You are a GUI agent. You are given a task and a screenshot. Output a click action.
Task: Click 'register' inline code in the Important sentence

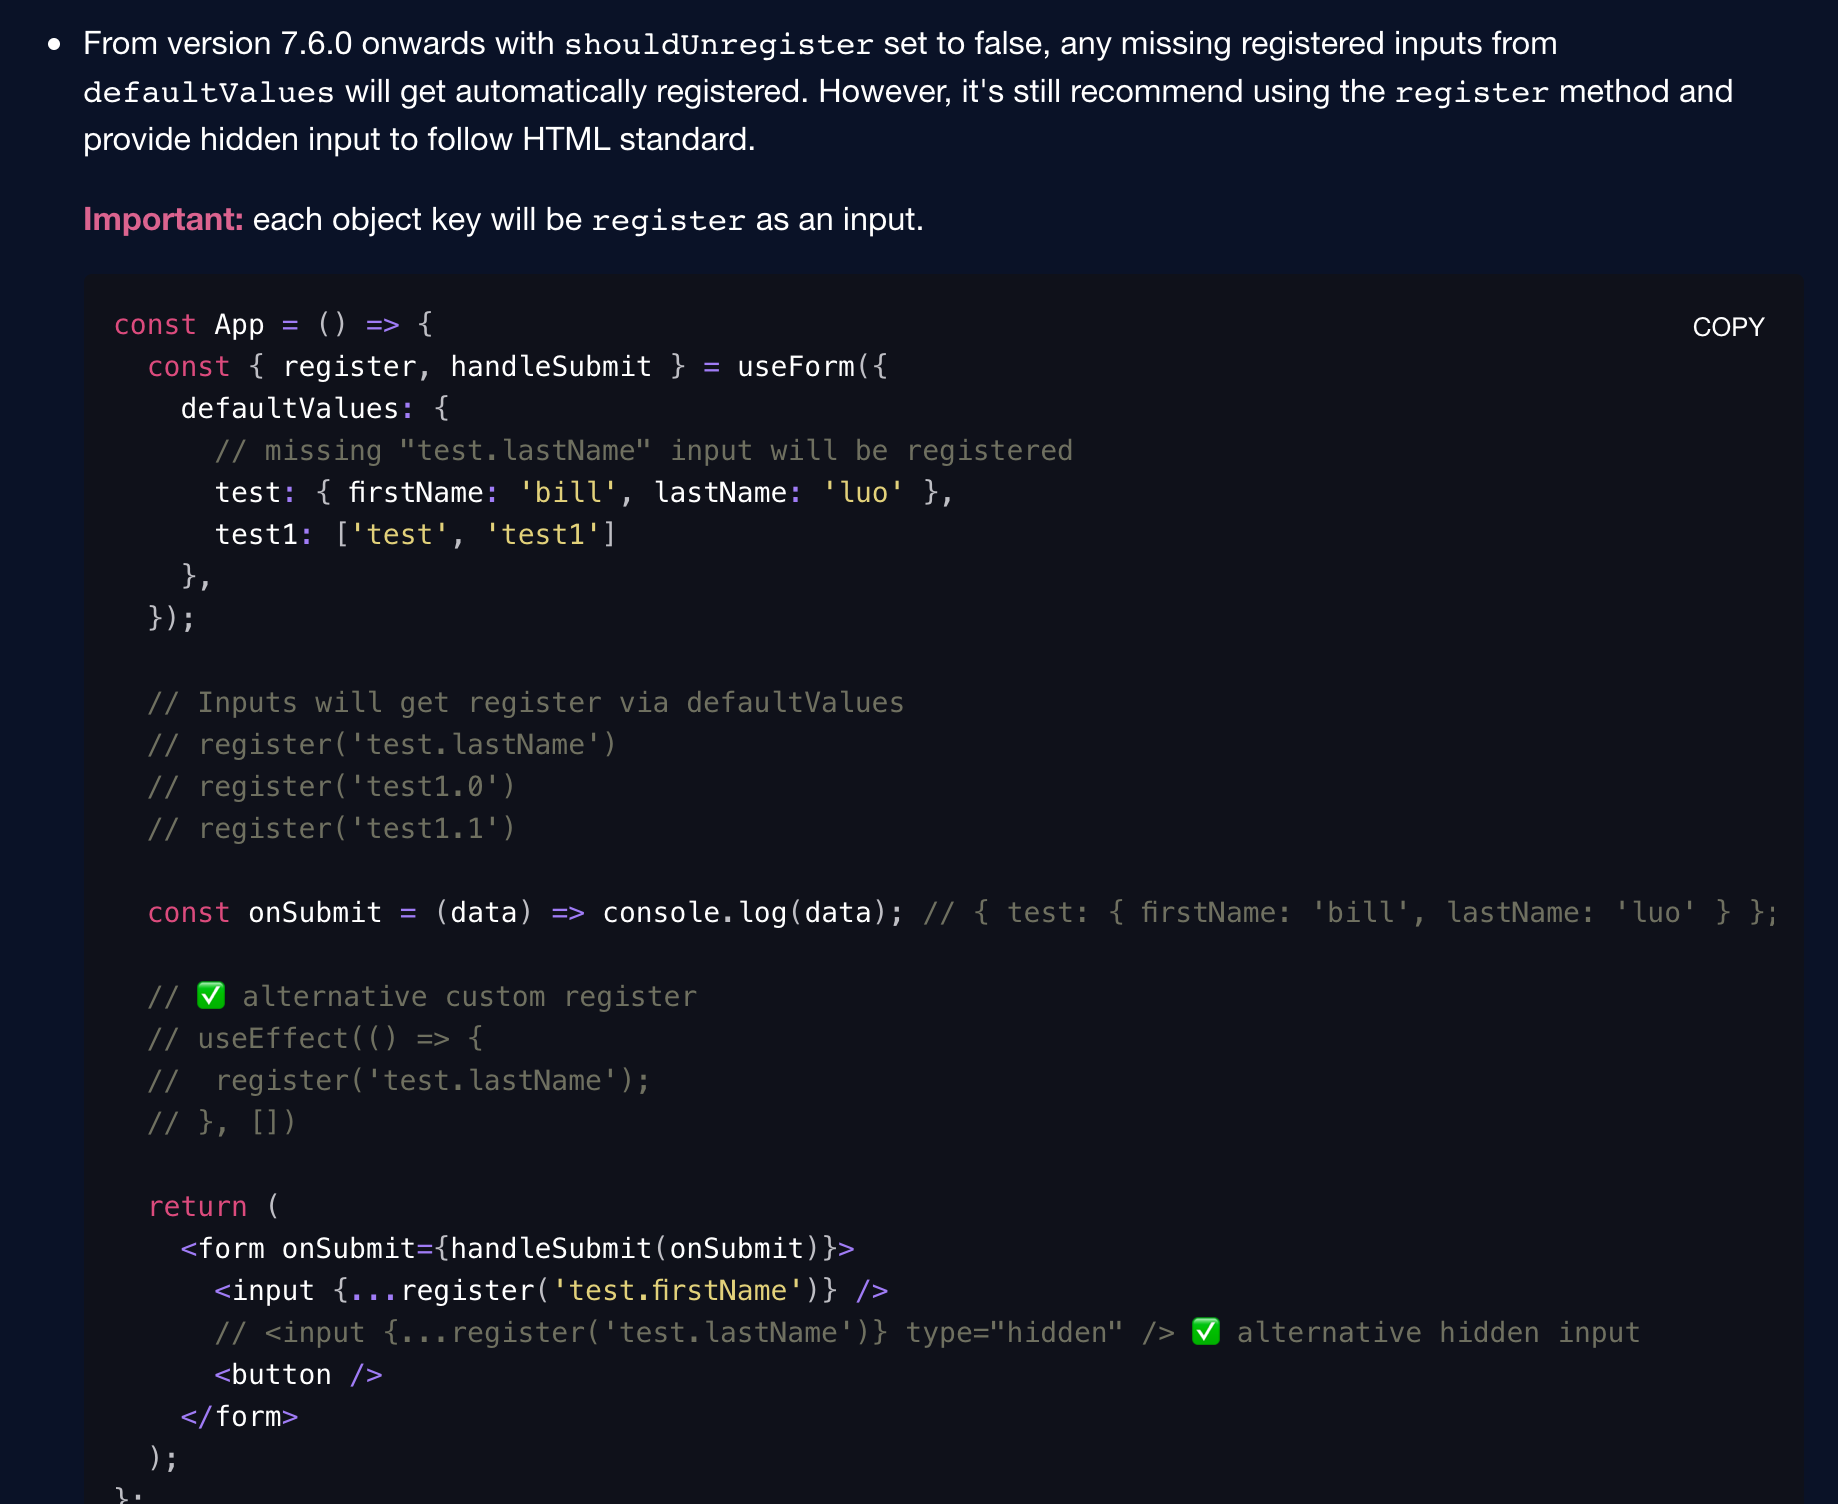[668, 221]
